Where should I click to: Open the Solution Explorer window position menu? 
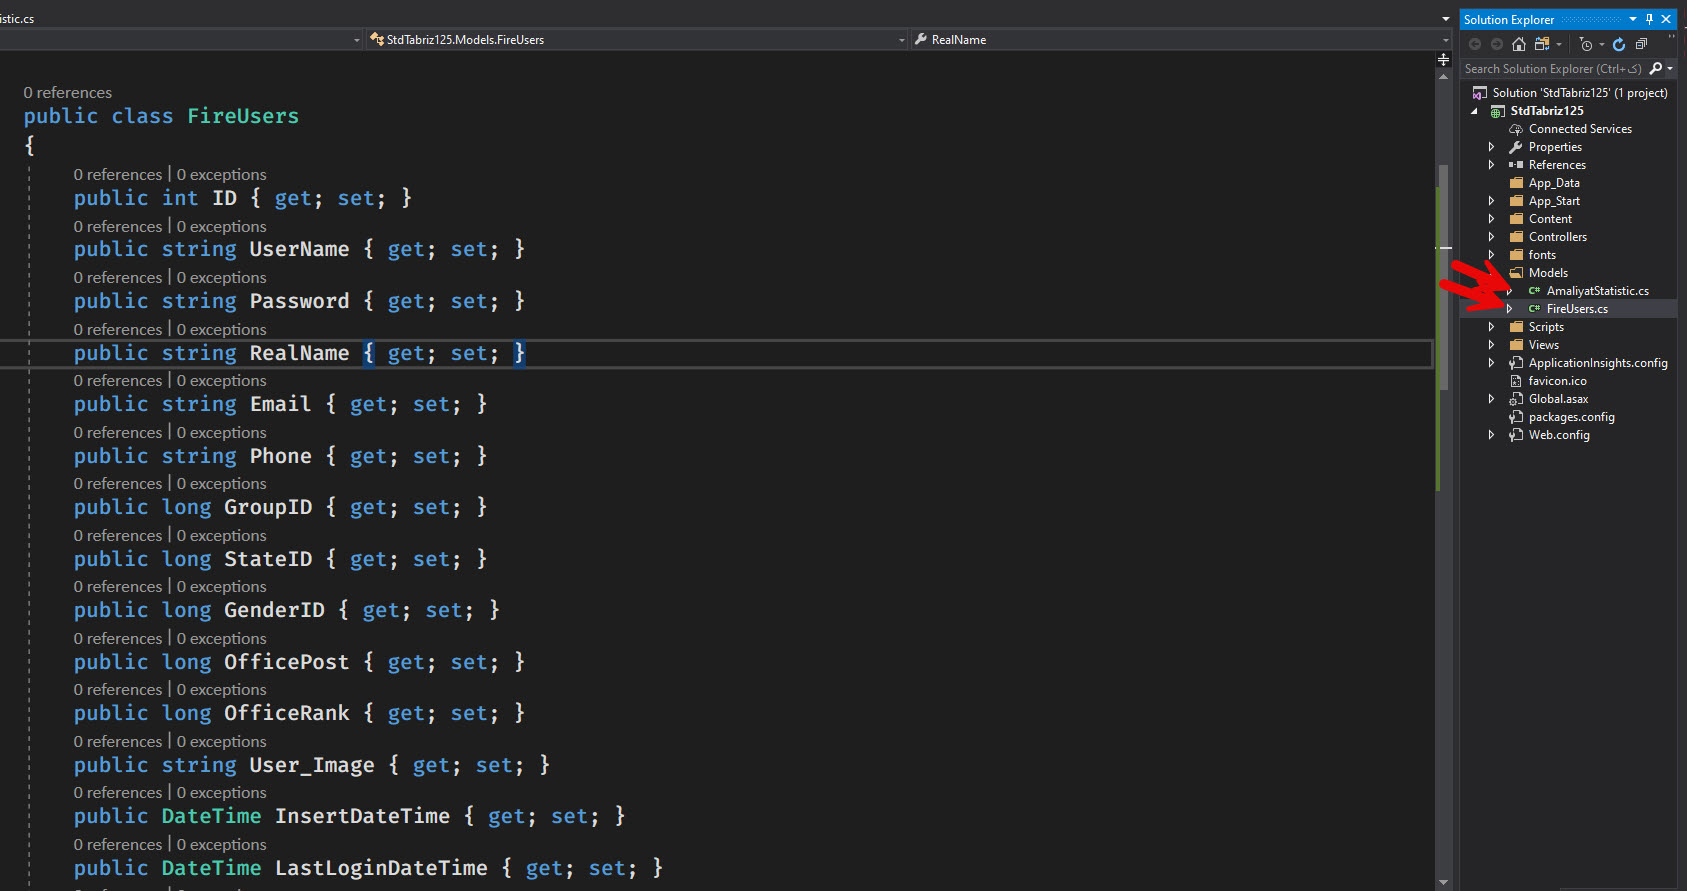tap(1633, 19)
